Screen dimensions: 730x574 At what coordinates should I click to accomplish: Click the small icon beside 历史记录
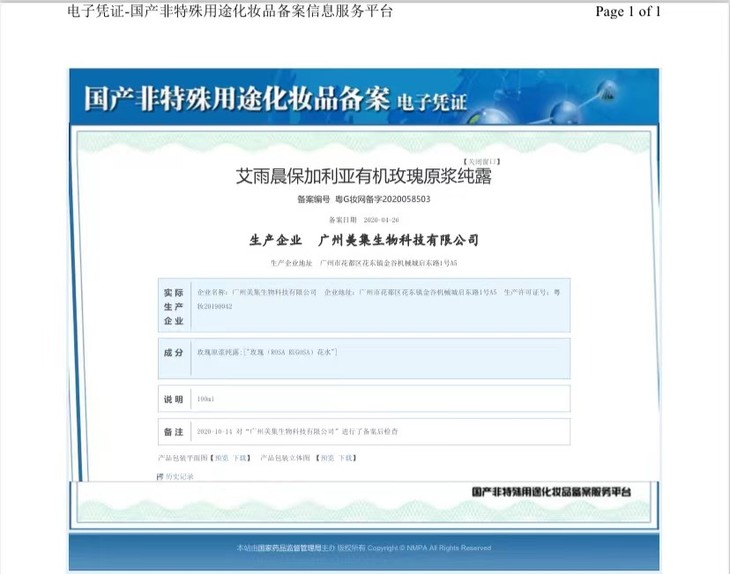160,477
